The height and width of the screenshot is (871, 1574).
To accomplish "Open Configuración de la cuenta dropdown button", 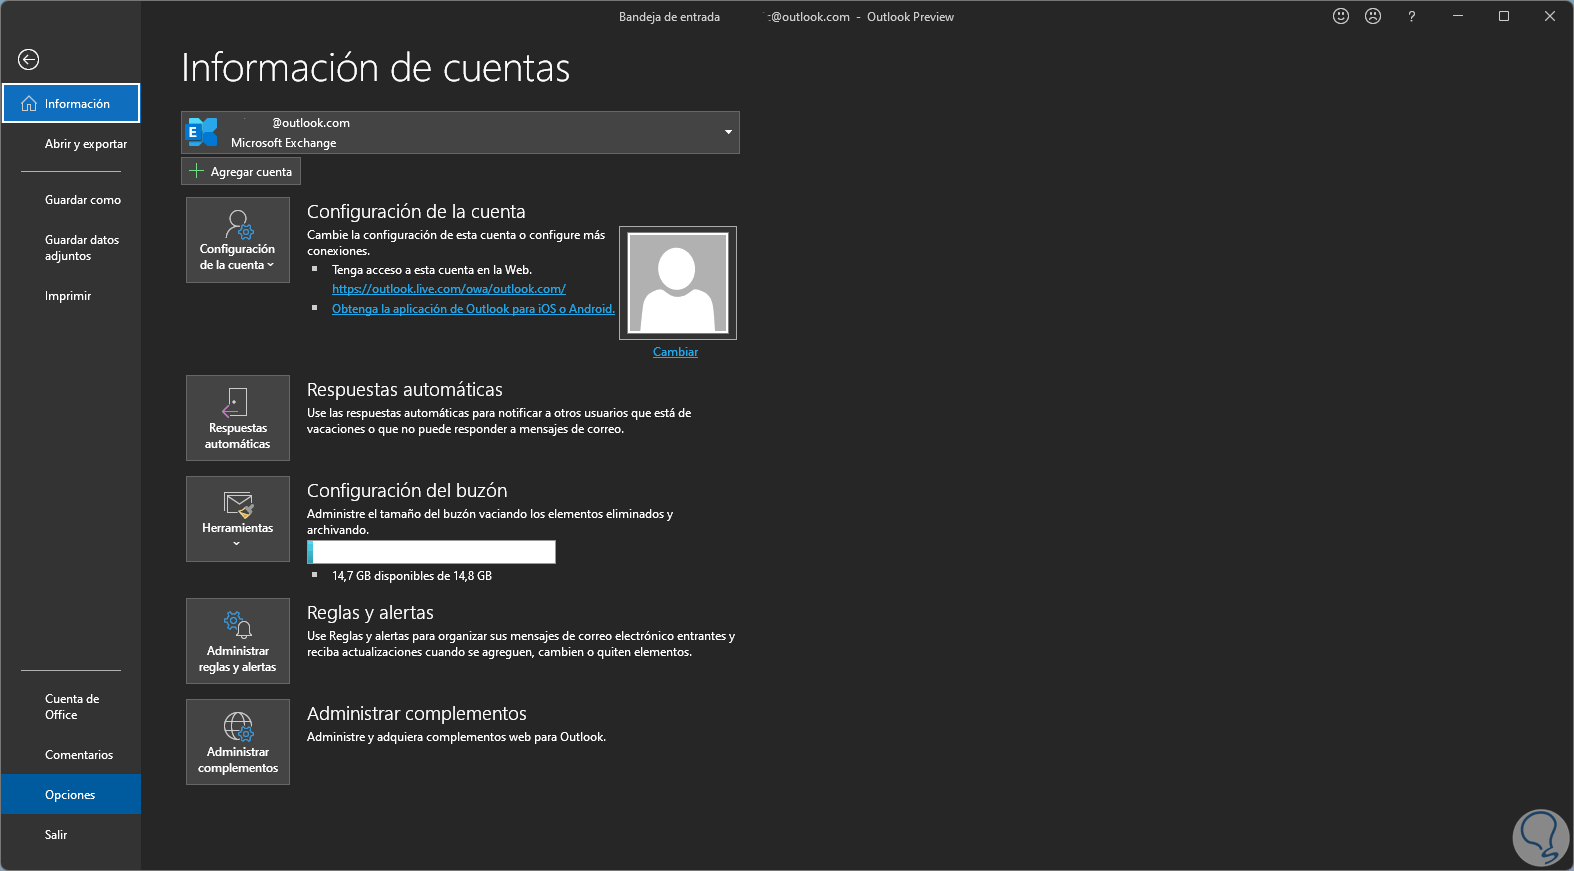I will [x=238, y=240].
